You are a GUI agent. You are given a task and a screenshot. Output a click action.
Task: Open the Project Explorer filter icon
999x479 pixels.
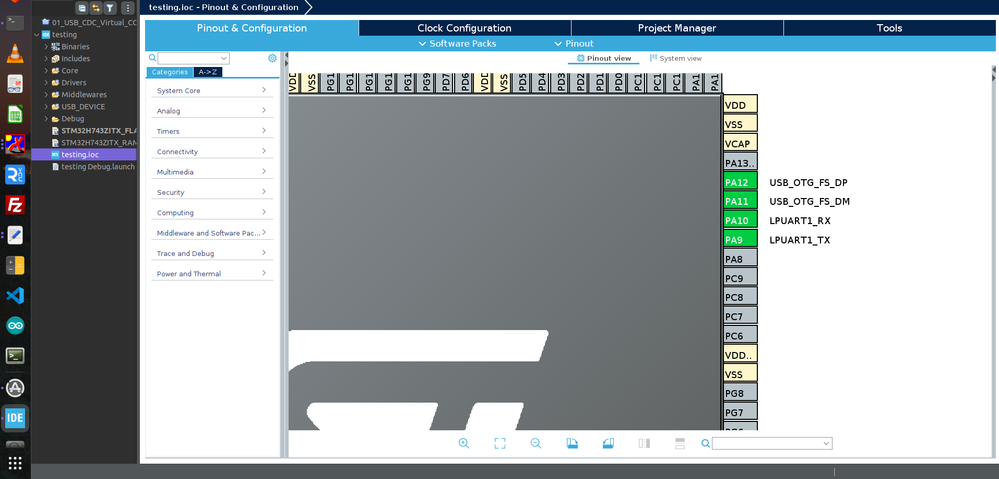110,8
